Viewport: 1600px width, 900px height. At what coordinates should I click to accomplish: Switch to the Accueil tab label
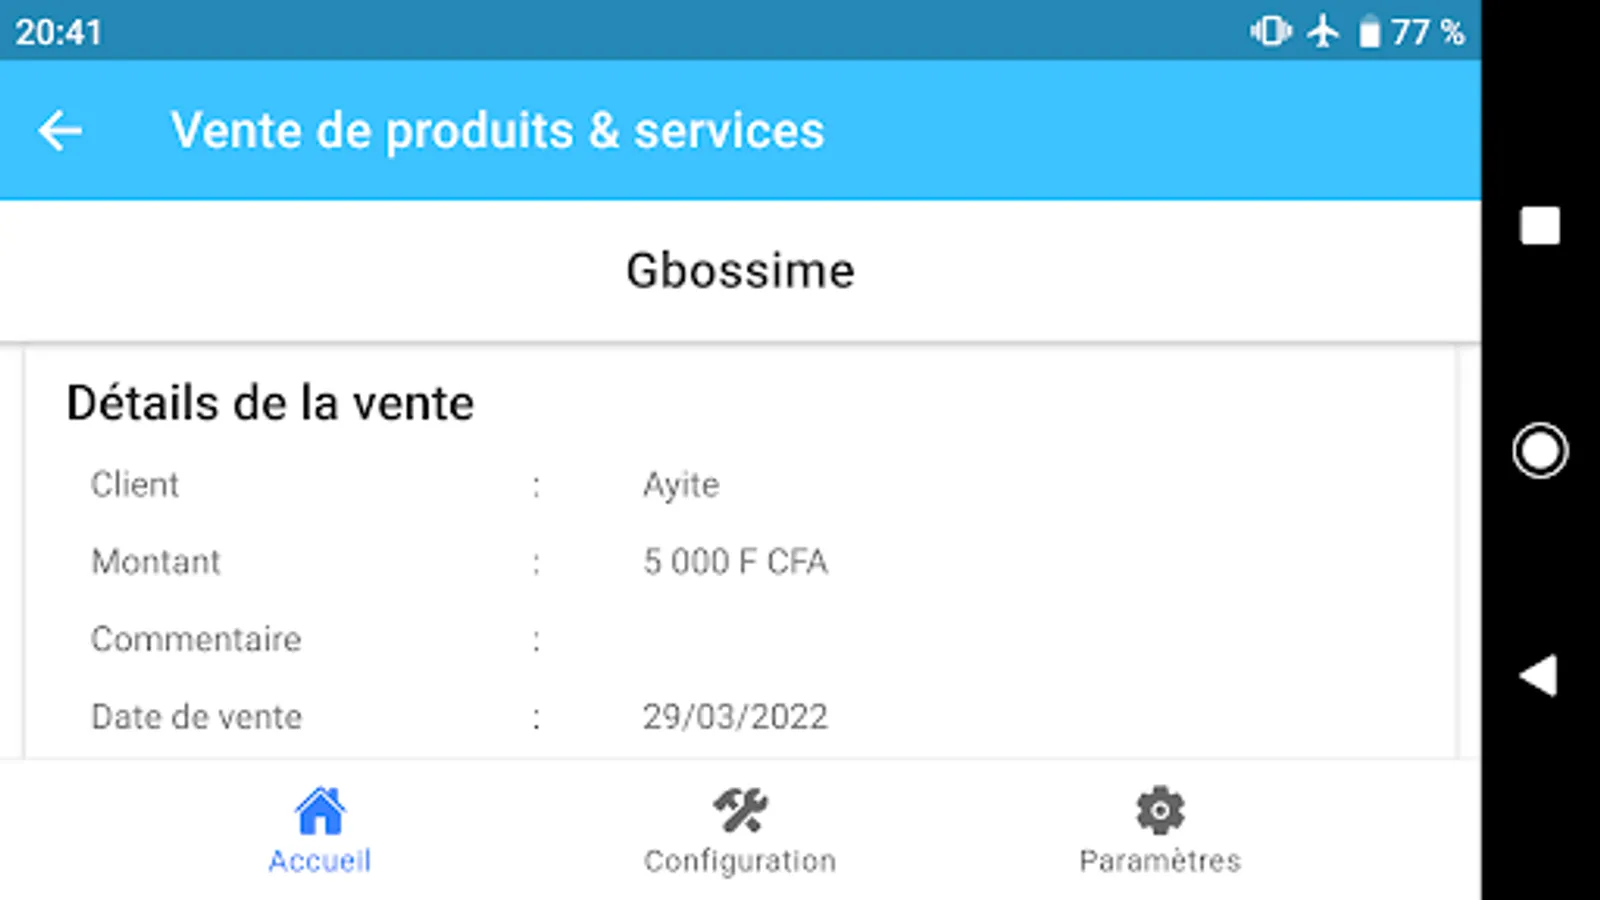[320, 861]
